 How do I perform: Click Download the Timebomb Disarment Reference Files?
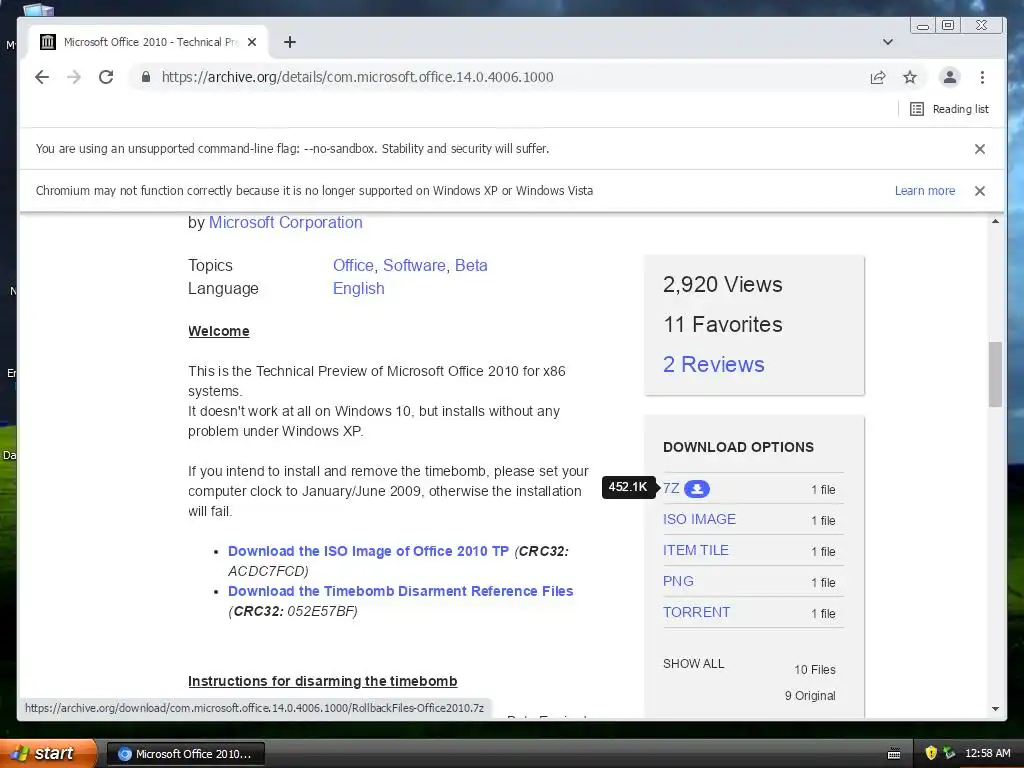(400, 591)
